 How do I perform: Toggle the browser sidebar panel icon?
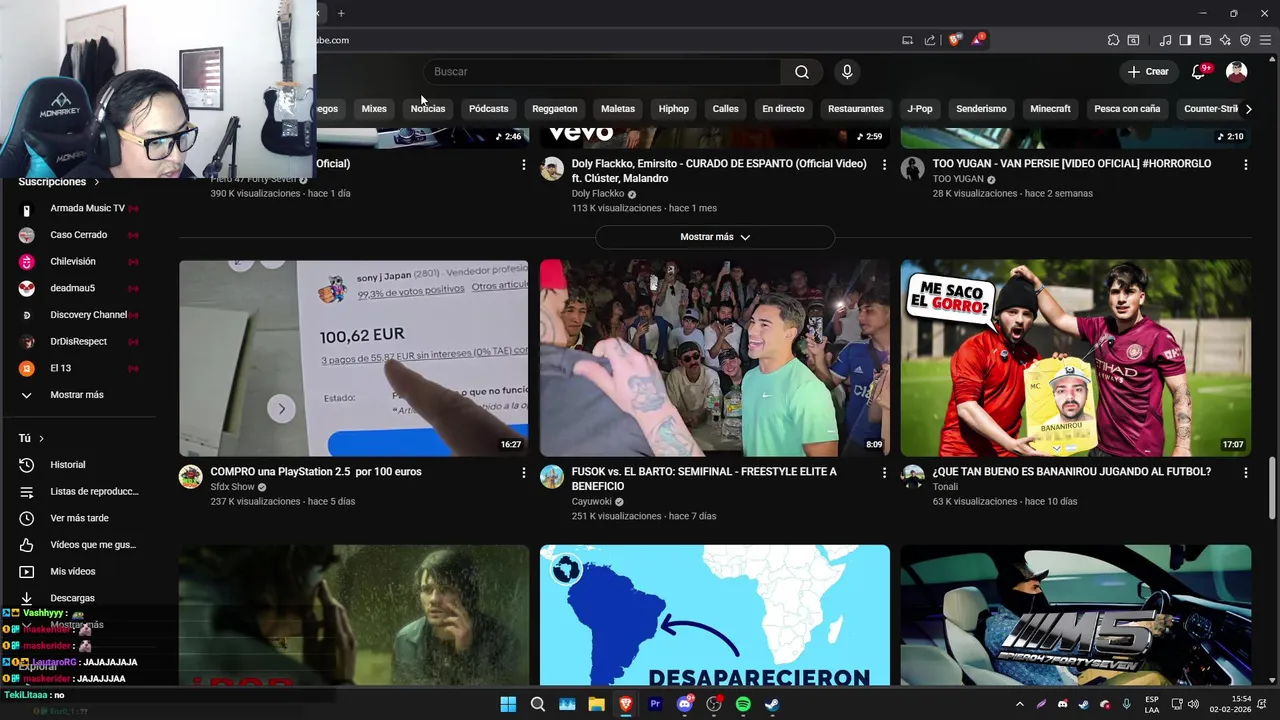point(1185,40)
